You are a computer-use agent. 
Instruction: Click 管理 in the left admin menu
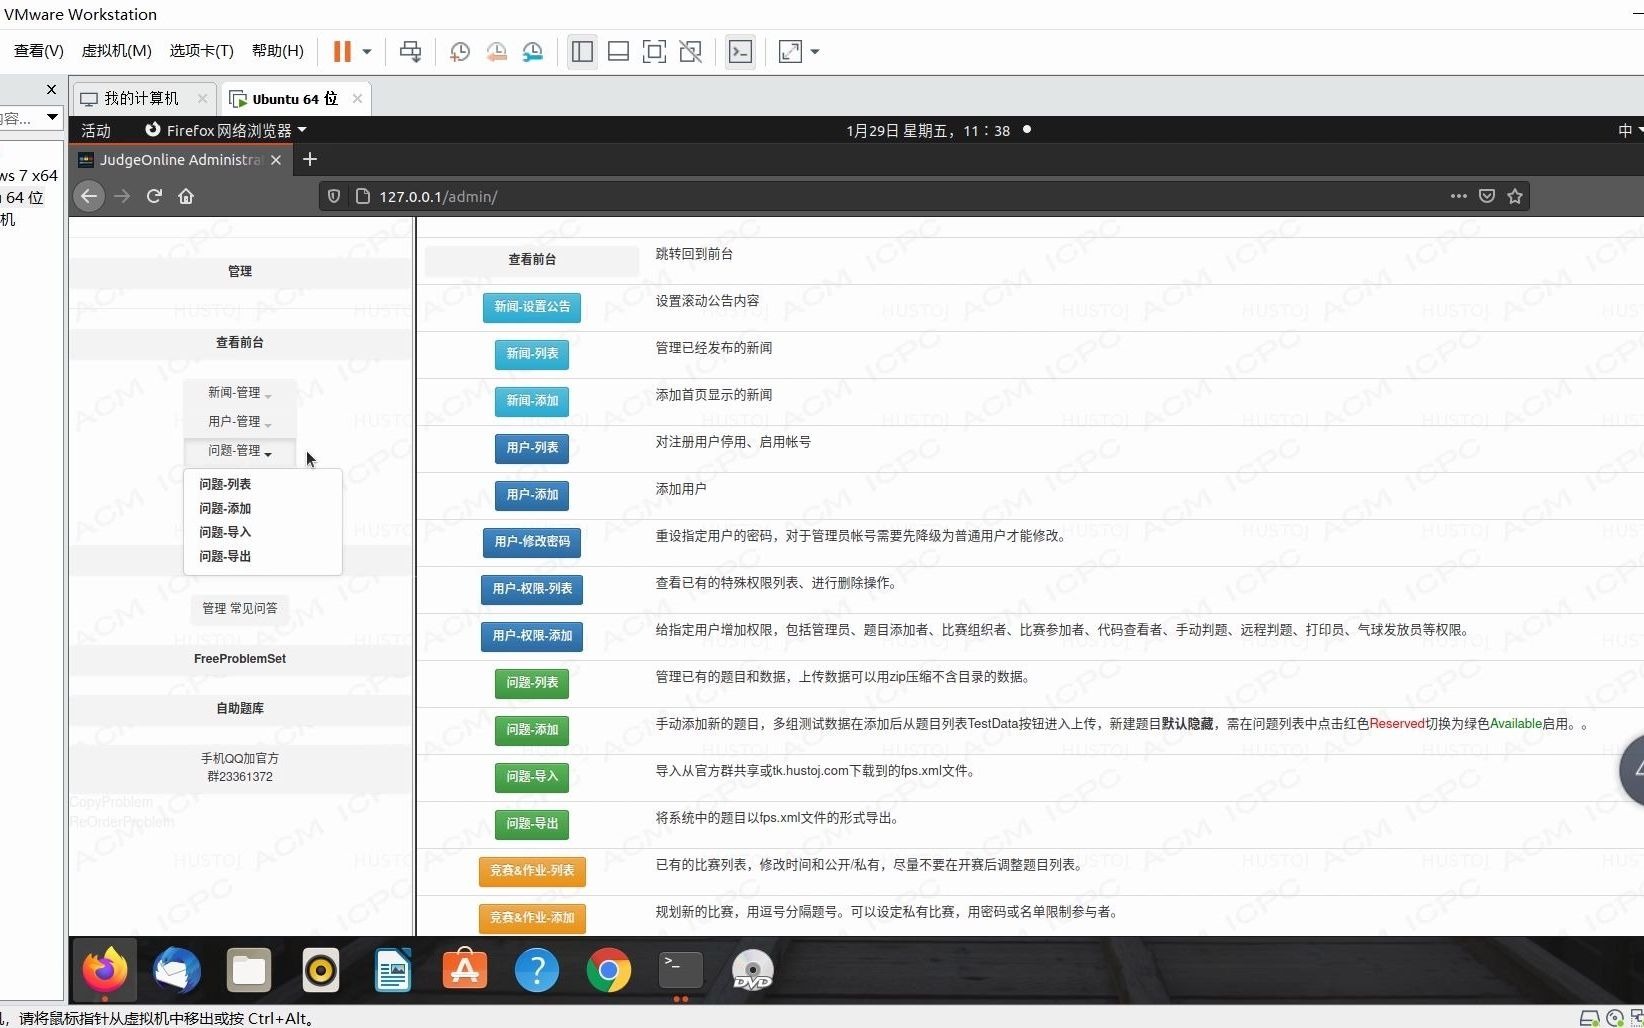click(240, 271)
